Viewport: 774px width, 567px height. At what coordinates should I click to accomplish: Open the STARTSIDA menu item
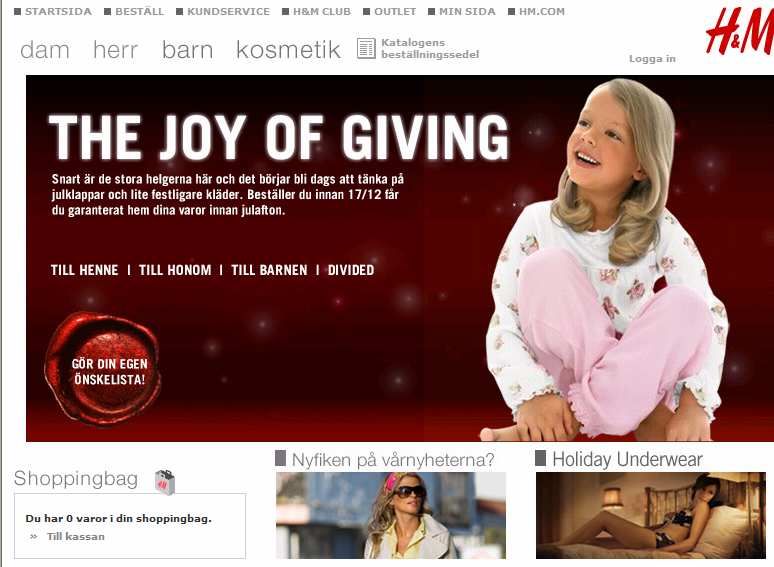pos(58,11)
